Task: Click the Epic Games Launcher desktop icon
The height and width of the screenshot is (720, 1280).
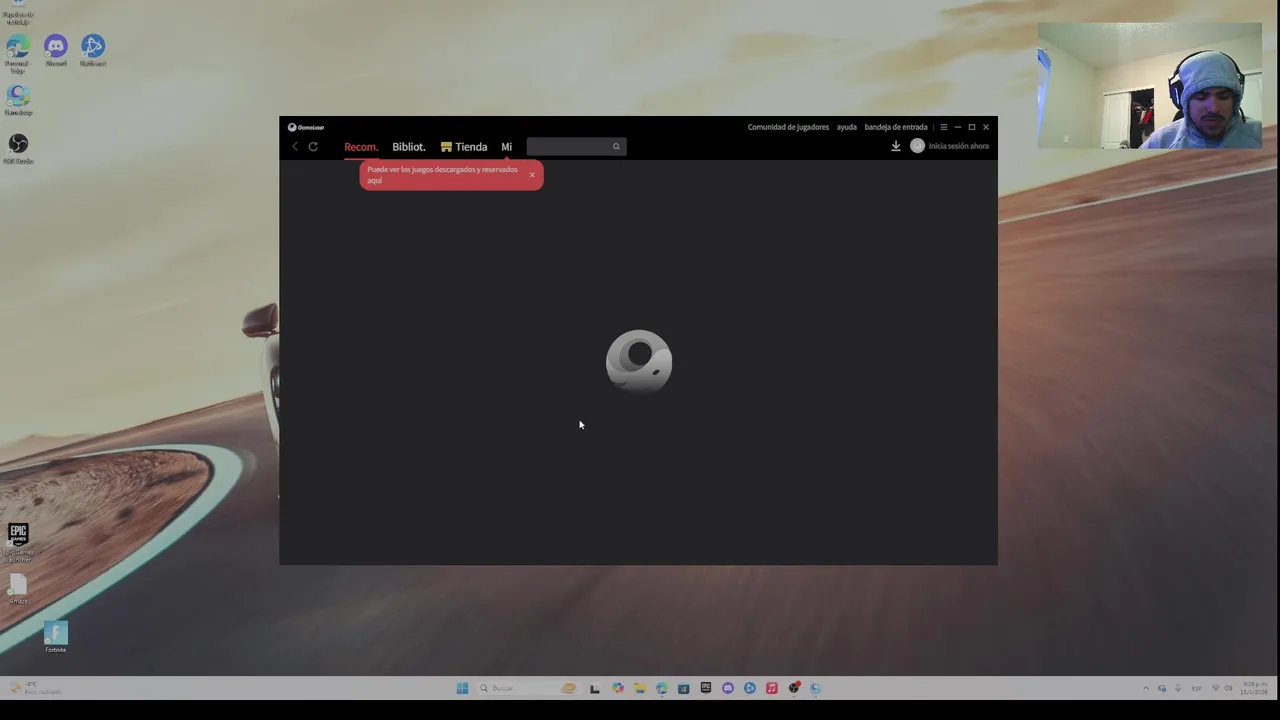Action: pyautogui.click(x=18, y=542)
